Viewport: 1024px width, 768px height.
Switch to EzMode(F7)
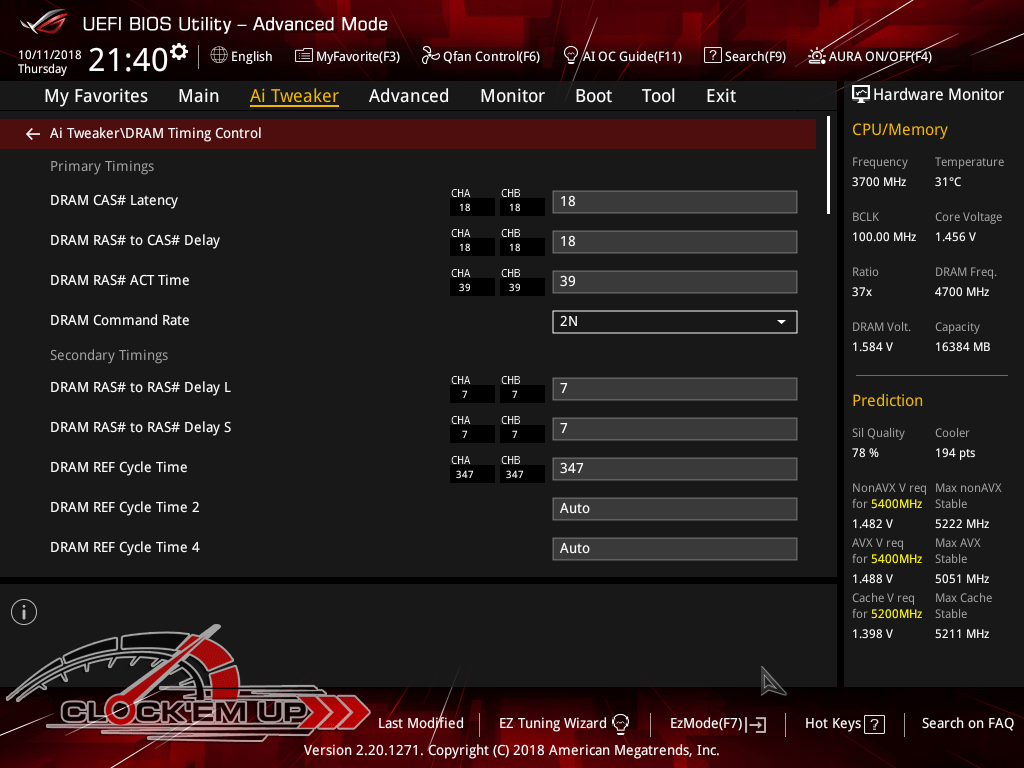pos(717,723)
